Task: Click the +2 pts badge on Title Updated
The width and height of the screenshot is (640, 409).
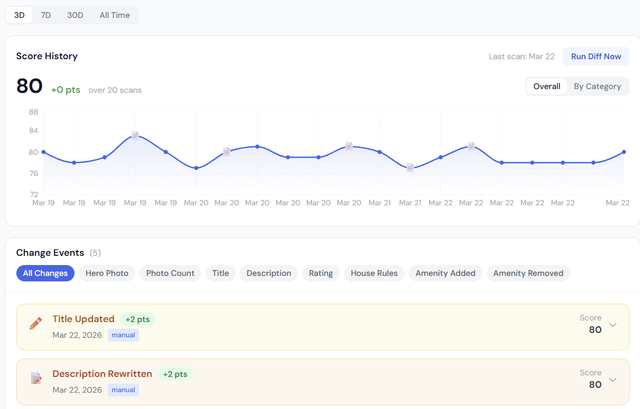Action: [138, 319]
